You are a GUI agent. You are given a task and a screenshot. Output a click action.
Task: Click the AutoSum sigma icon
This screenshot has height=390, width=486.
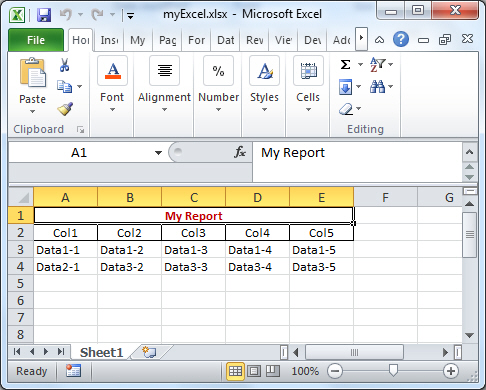(346, 64)
